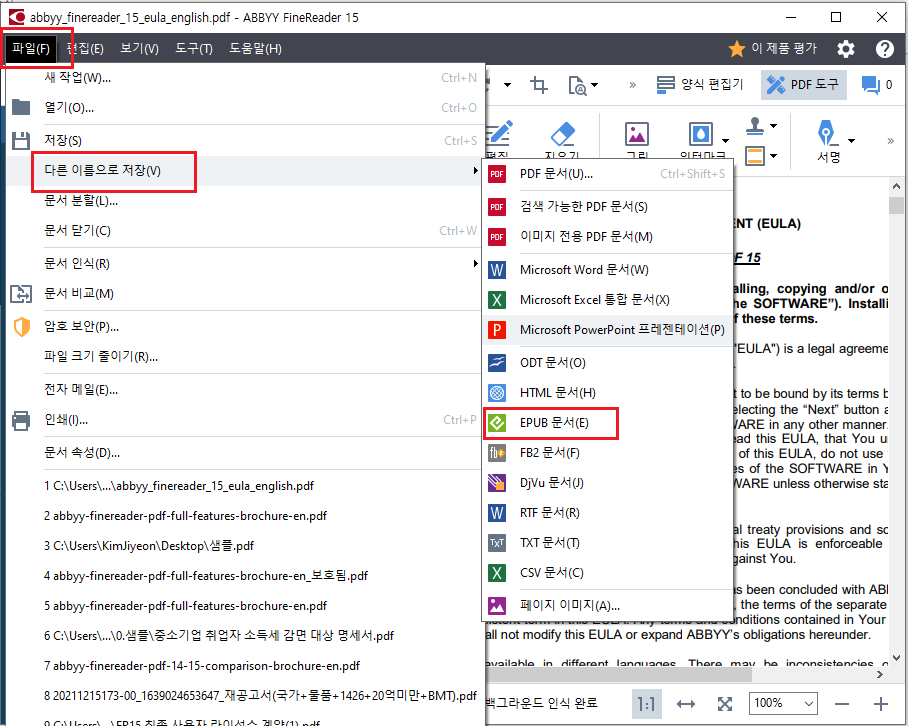Toggle the 1:1 actual size view
Screen dimensions: 908x726
[x=646, y=704]
